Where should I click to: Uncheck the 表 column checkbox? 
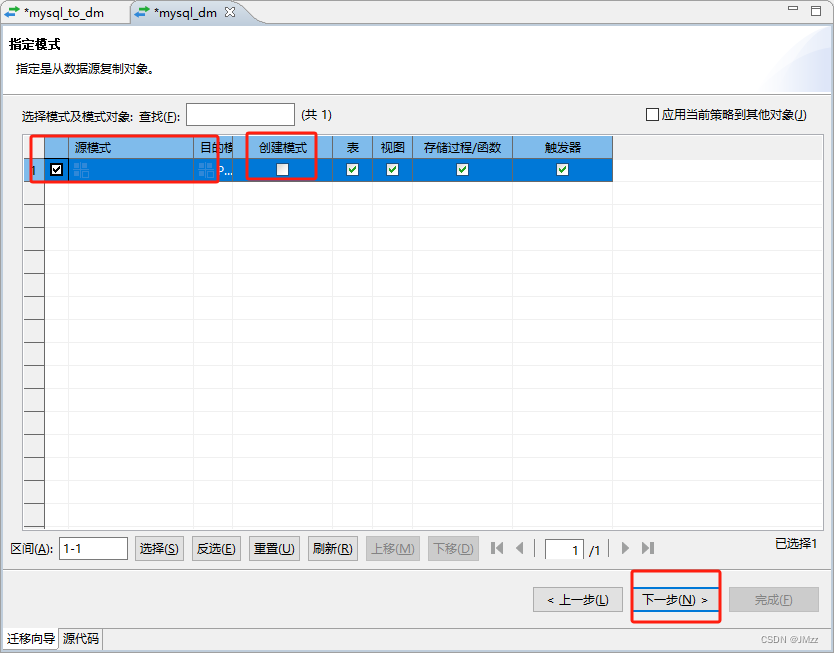pos(351,170)
